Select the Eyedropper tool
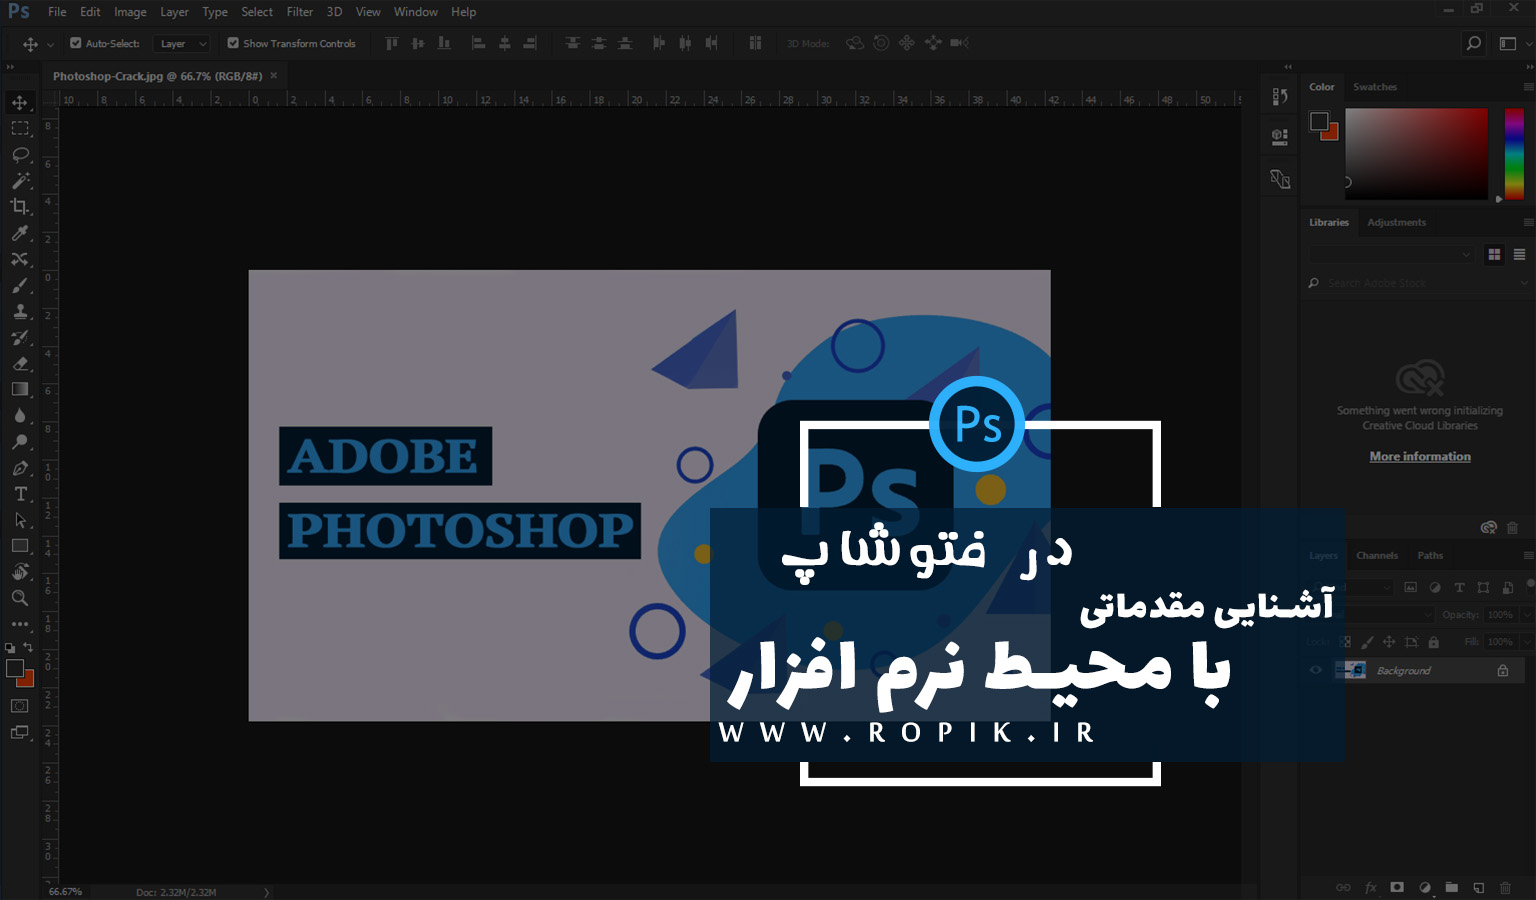This screenshot has height=900, width=1536. coord(20,233)
